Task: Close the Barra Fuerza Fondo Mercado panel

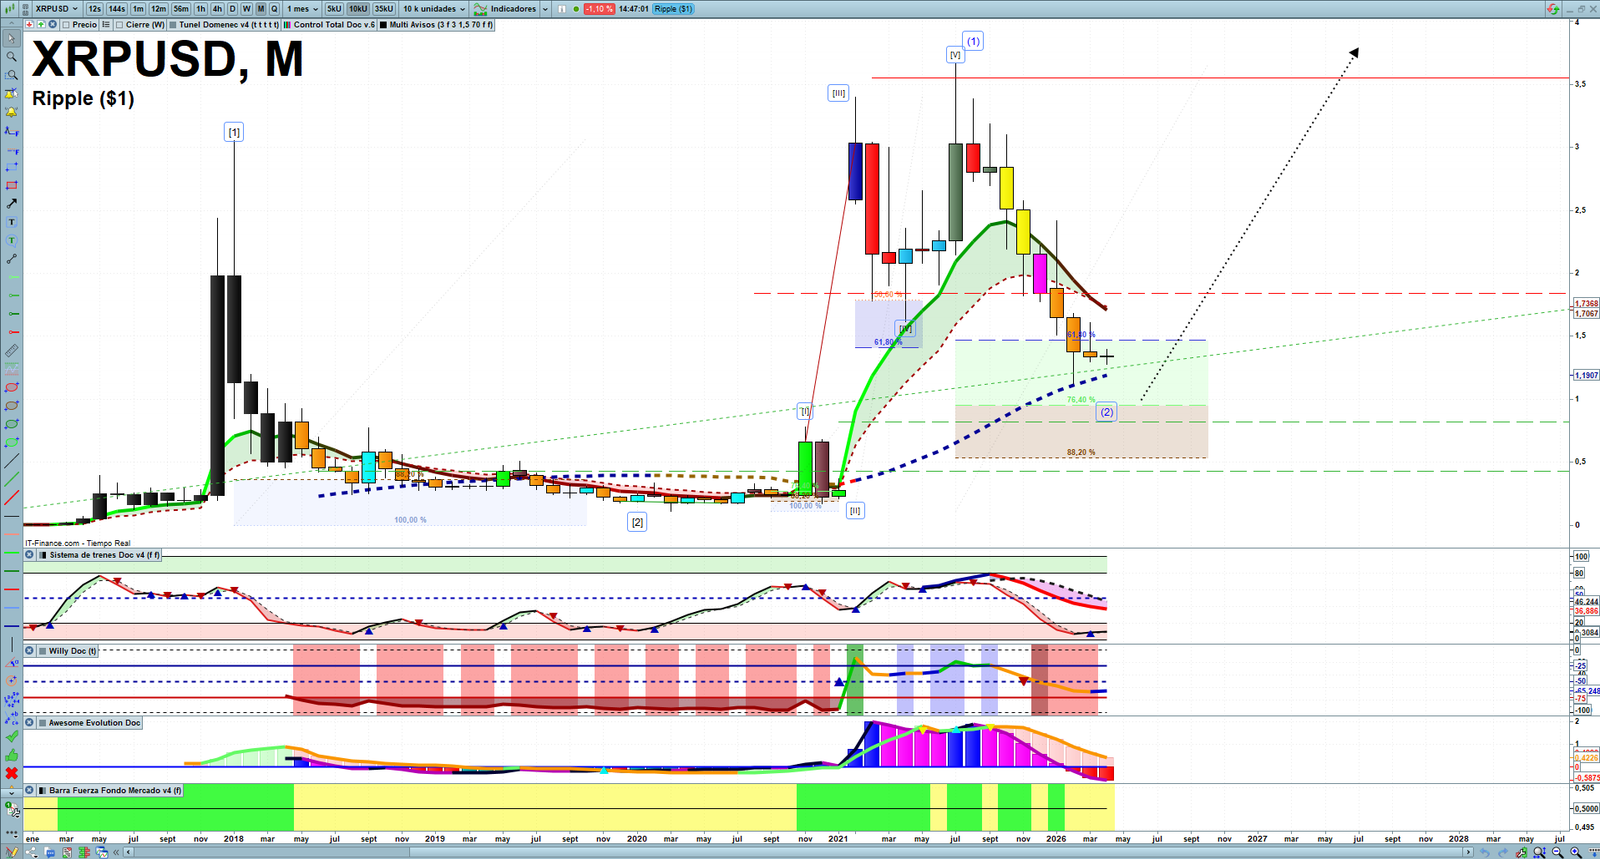Action: (x=29, y=791)
